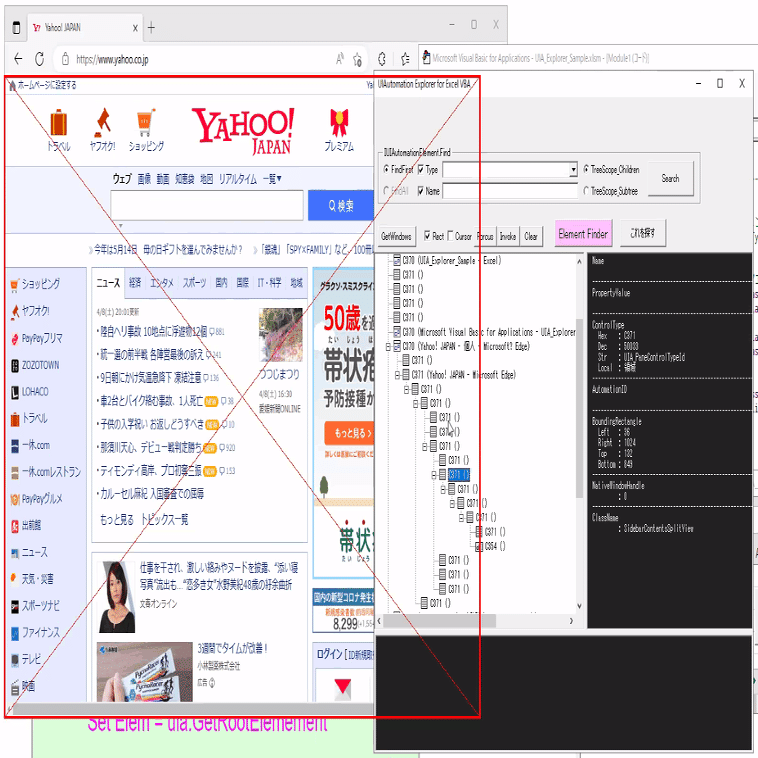Open the IT・科学 news tab
Viewport: 758px width, 758px height.
pos(269,283)
